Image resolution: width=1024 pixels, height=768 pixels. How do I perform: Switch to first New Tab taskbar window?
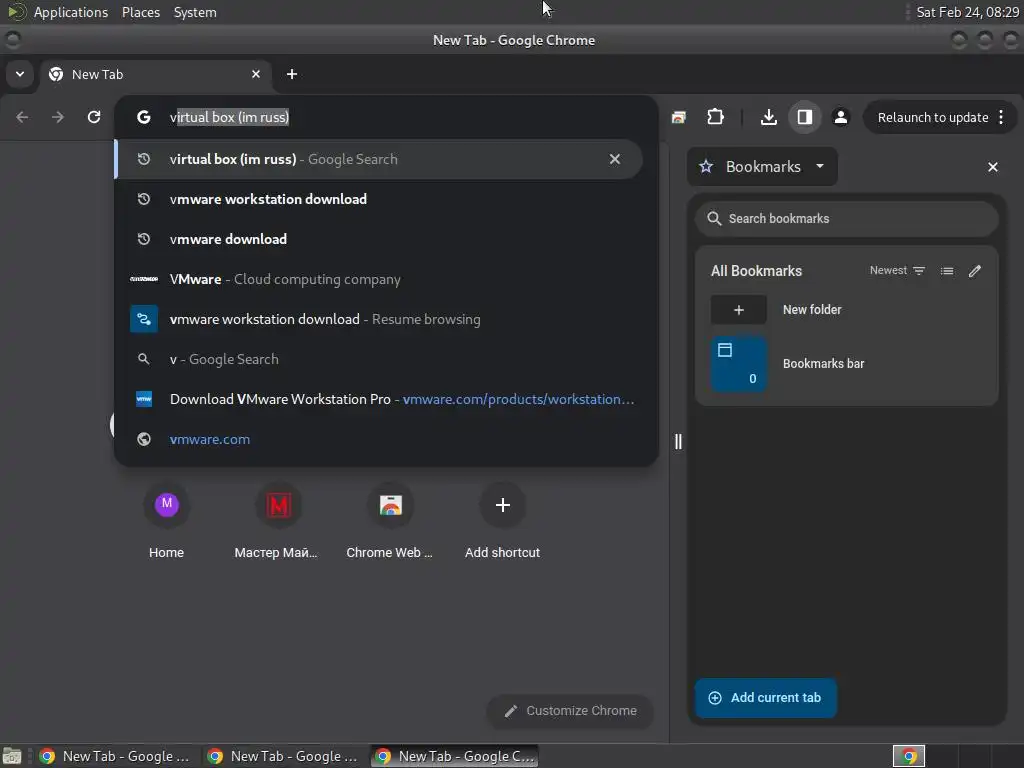[115, 756]
